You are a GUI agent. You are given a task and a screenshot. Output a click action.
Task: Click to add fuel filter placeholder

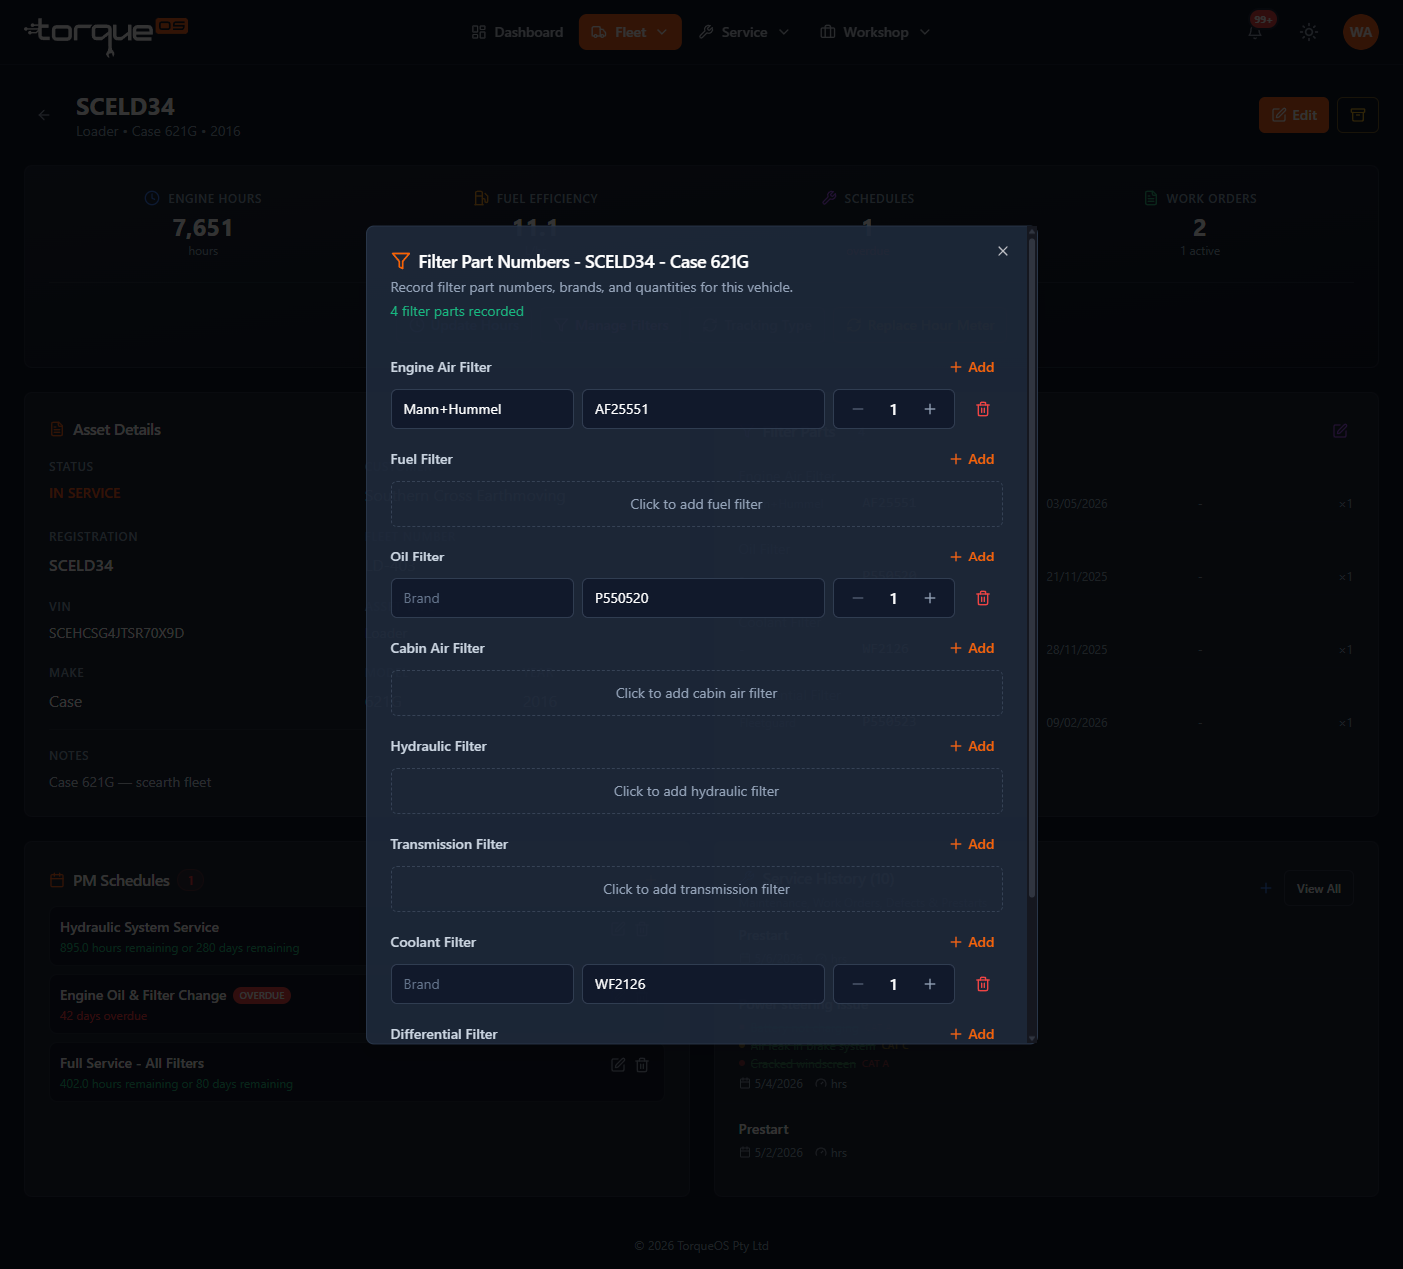pos(696,504)
